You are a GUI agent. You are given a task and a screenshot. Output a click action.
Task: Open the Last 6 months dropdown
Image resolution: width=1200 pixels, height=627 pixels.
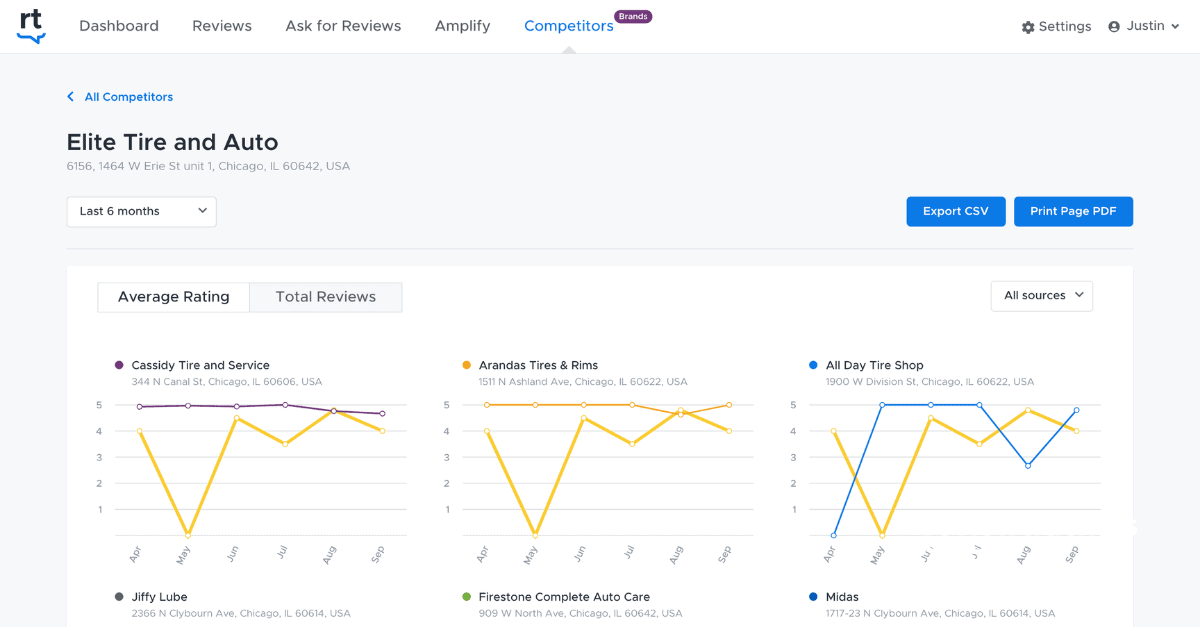coord(141,211)
